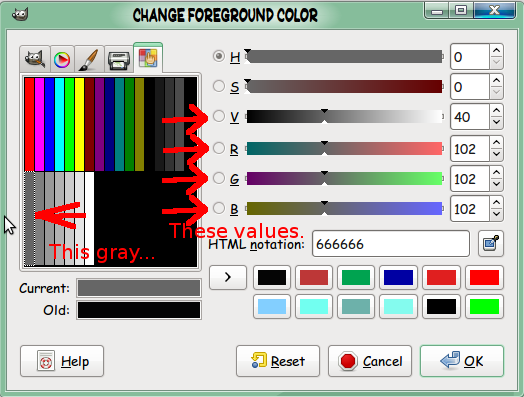Choose the bright green history swatch
Viewport: 524px width, 397px height.
pos(484,306)
